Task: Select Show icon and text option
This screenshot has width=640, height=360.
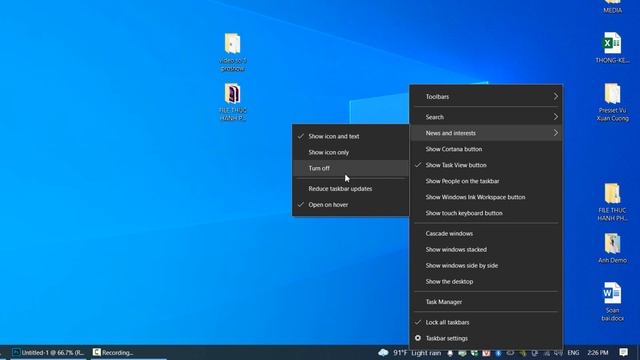Action: tap(351, 136)
